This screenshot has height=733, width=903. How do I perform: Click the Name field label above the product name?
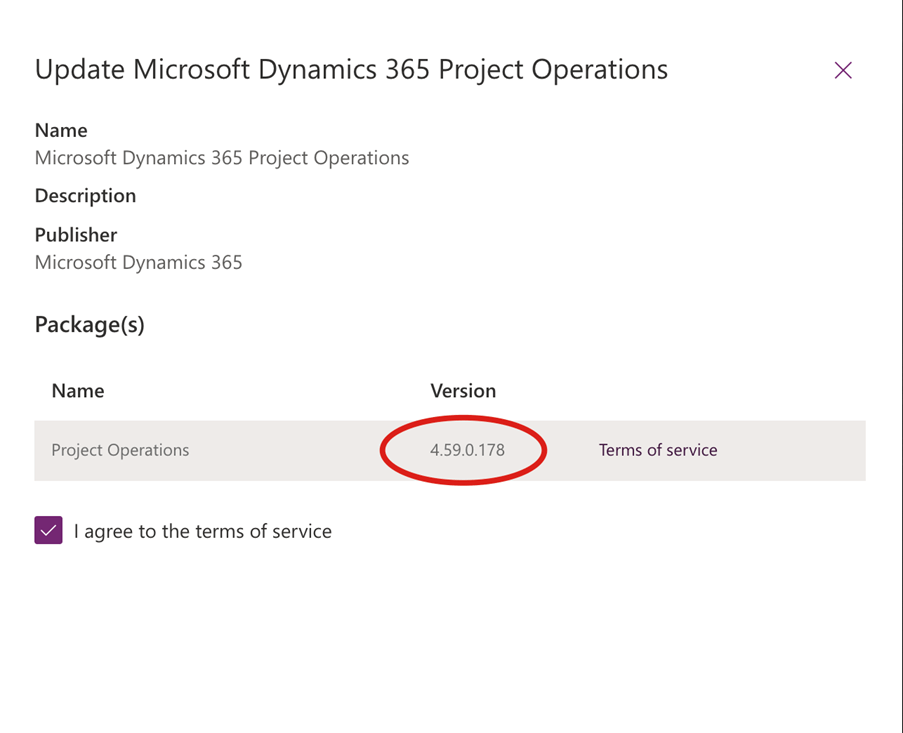click(61, 130)
